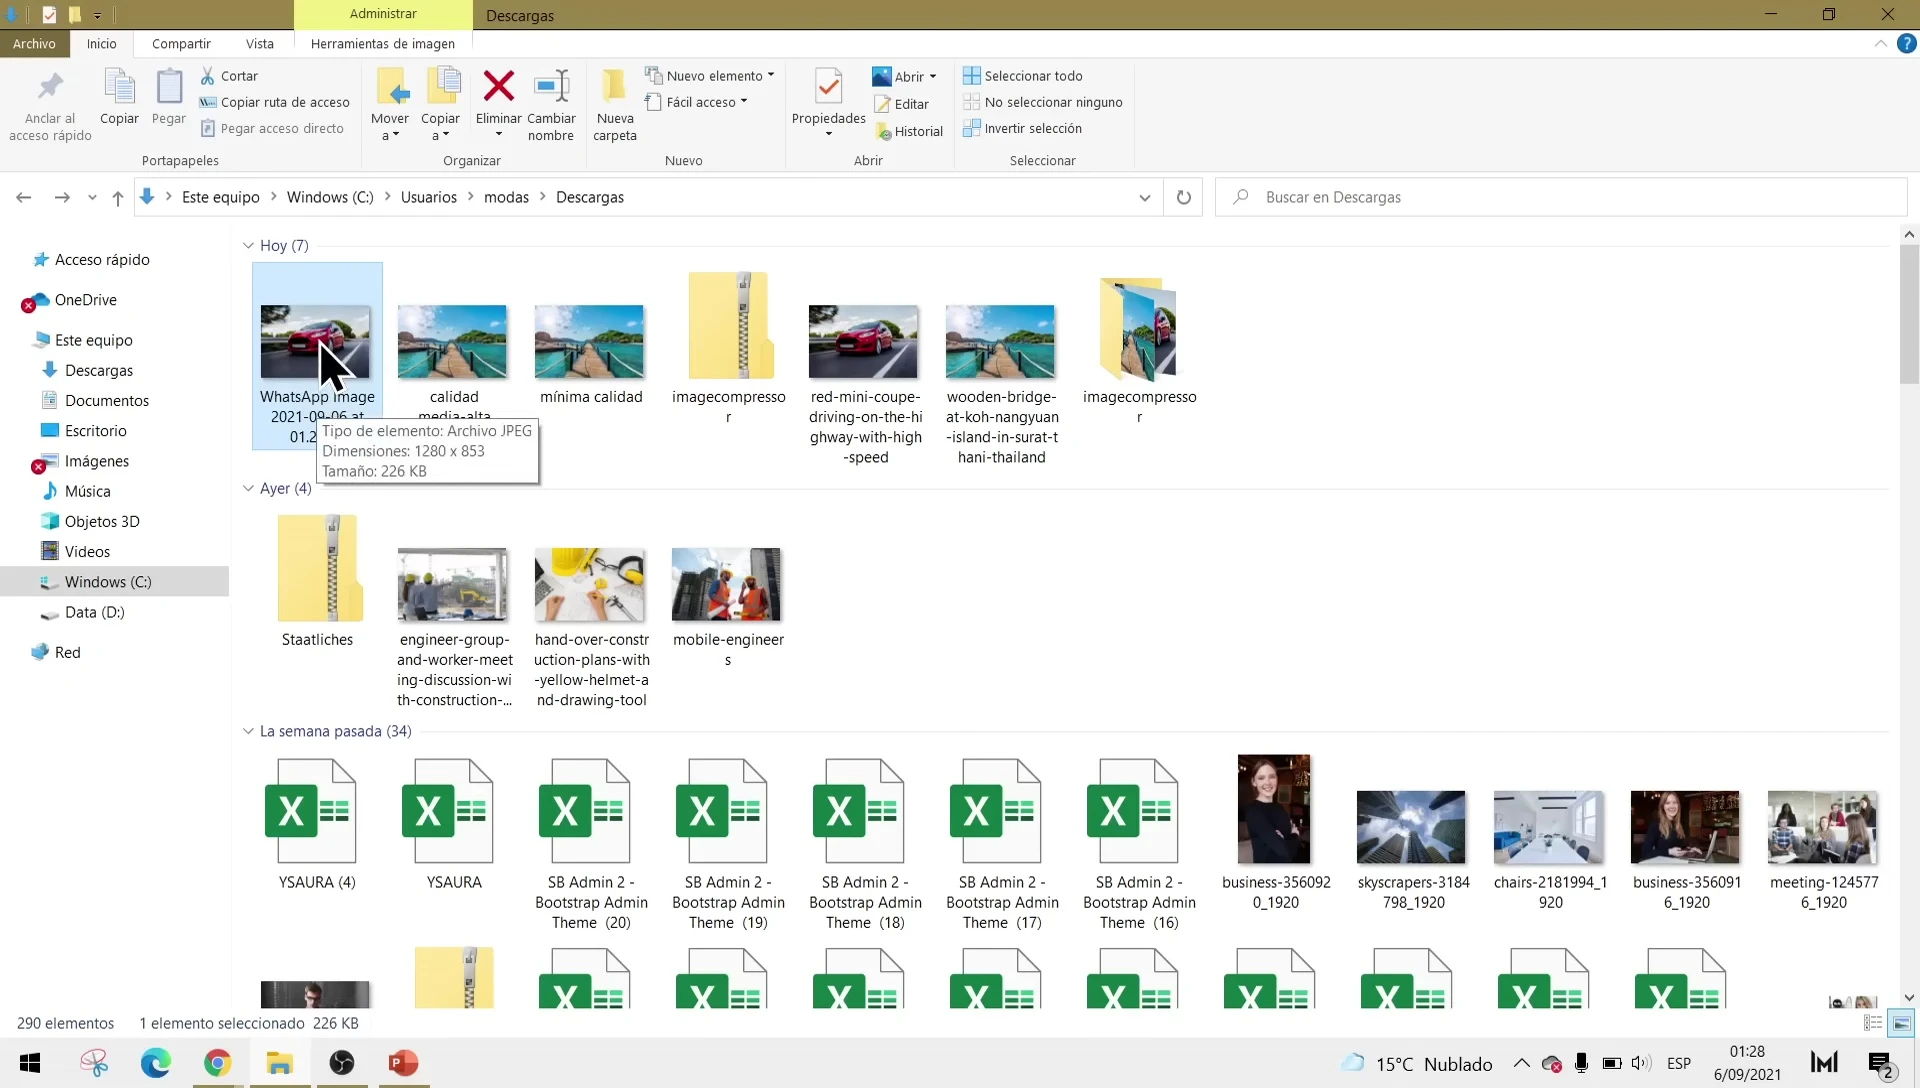The image size is (1920, 1088).
Task: Expand the address bar history dropdown
Action: (1144, 198)
